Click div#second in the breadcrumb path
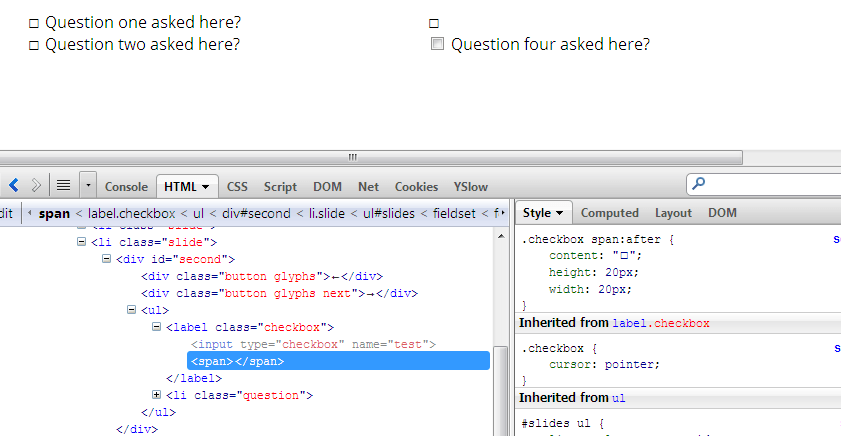Image resolution: width=841 pixels, height=436 pixels. tap(256, 213)
